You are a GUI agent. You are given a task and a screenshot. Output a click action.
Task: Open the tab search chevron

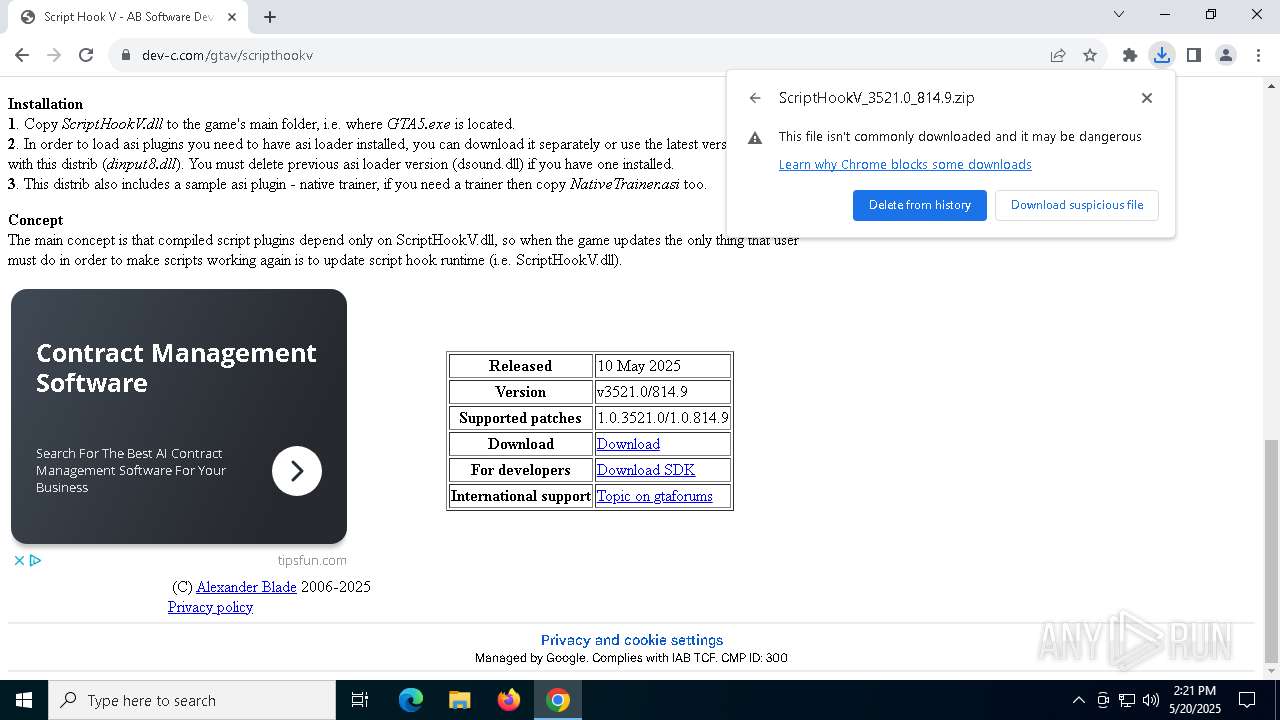(x=1119, y=14)
